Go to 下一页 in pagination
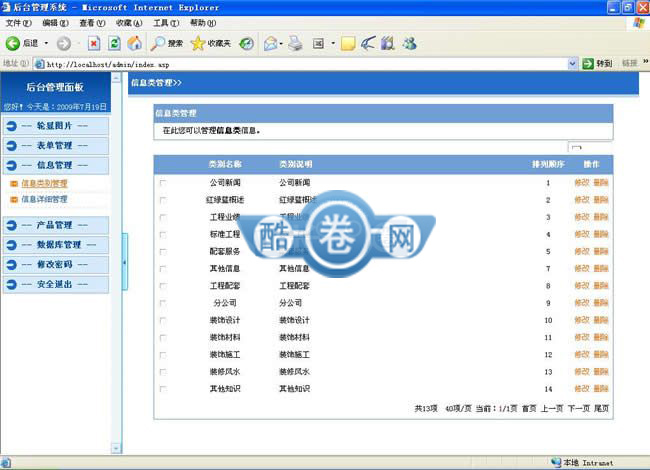 tap(579, 409)
